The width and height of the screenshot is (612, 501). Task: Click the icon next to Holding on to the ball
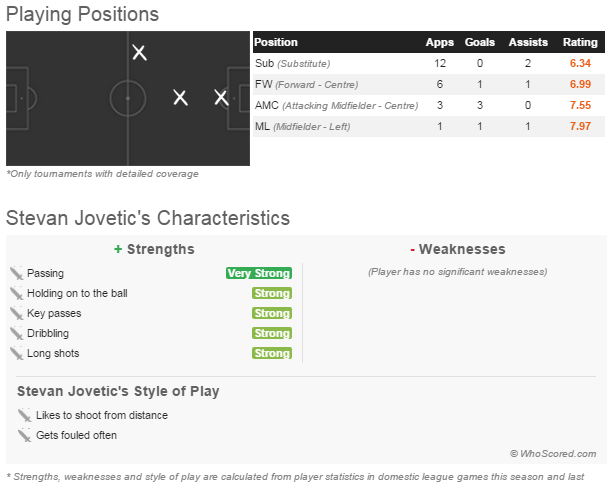pyautogui.click(x=16, y=293)
